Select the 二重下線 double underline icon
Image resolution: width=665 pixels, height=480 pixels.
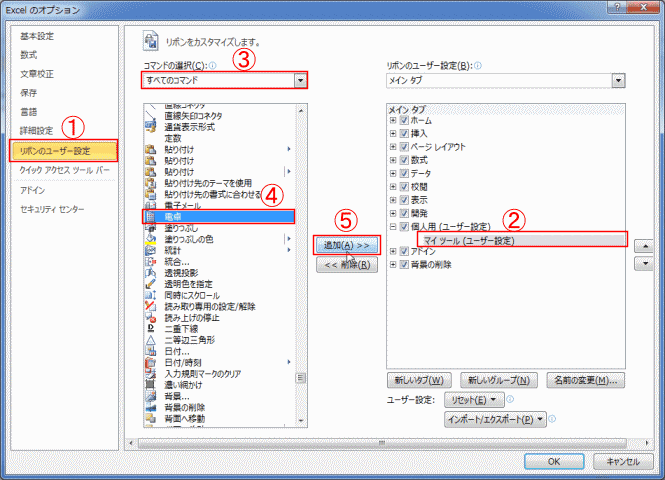[x=151, y=329]
